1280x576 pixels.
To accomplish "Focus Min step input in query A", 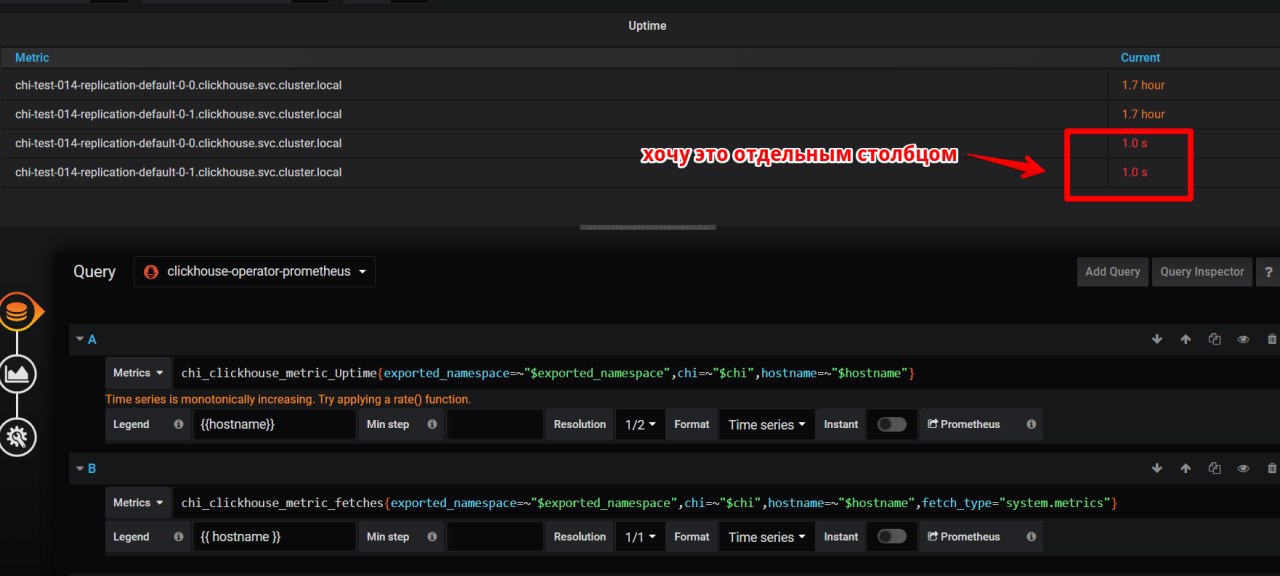I will [494, 424].
